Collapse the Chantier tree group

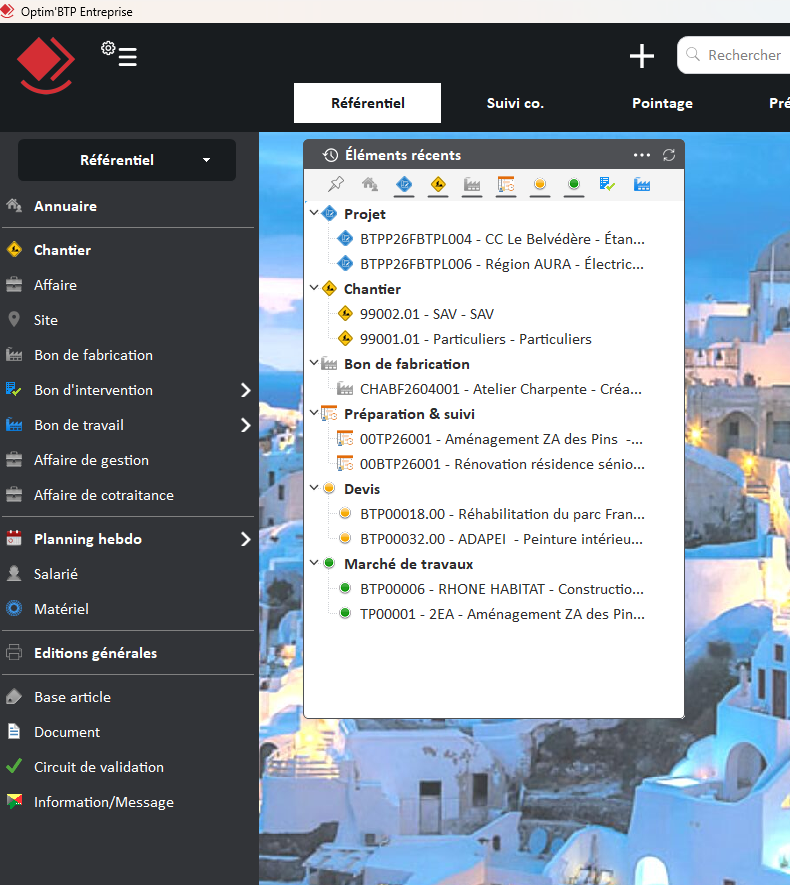click(314, 288)
